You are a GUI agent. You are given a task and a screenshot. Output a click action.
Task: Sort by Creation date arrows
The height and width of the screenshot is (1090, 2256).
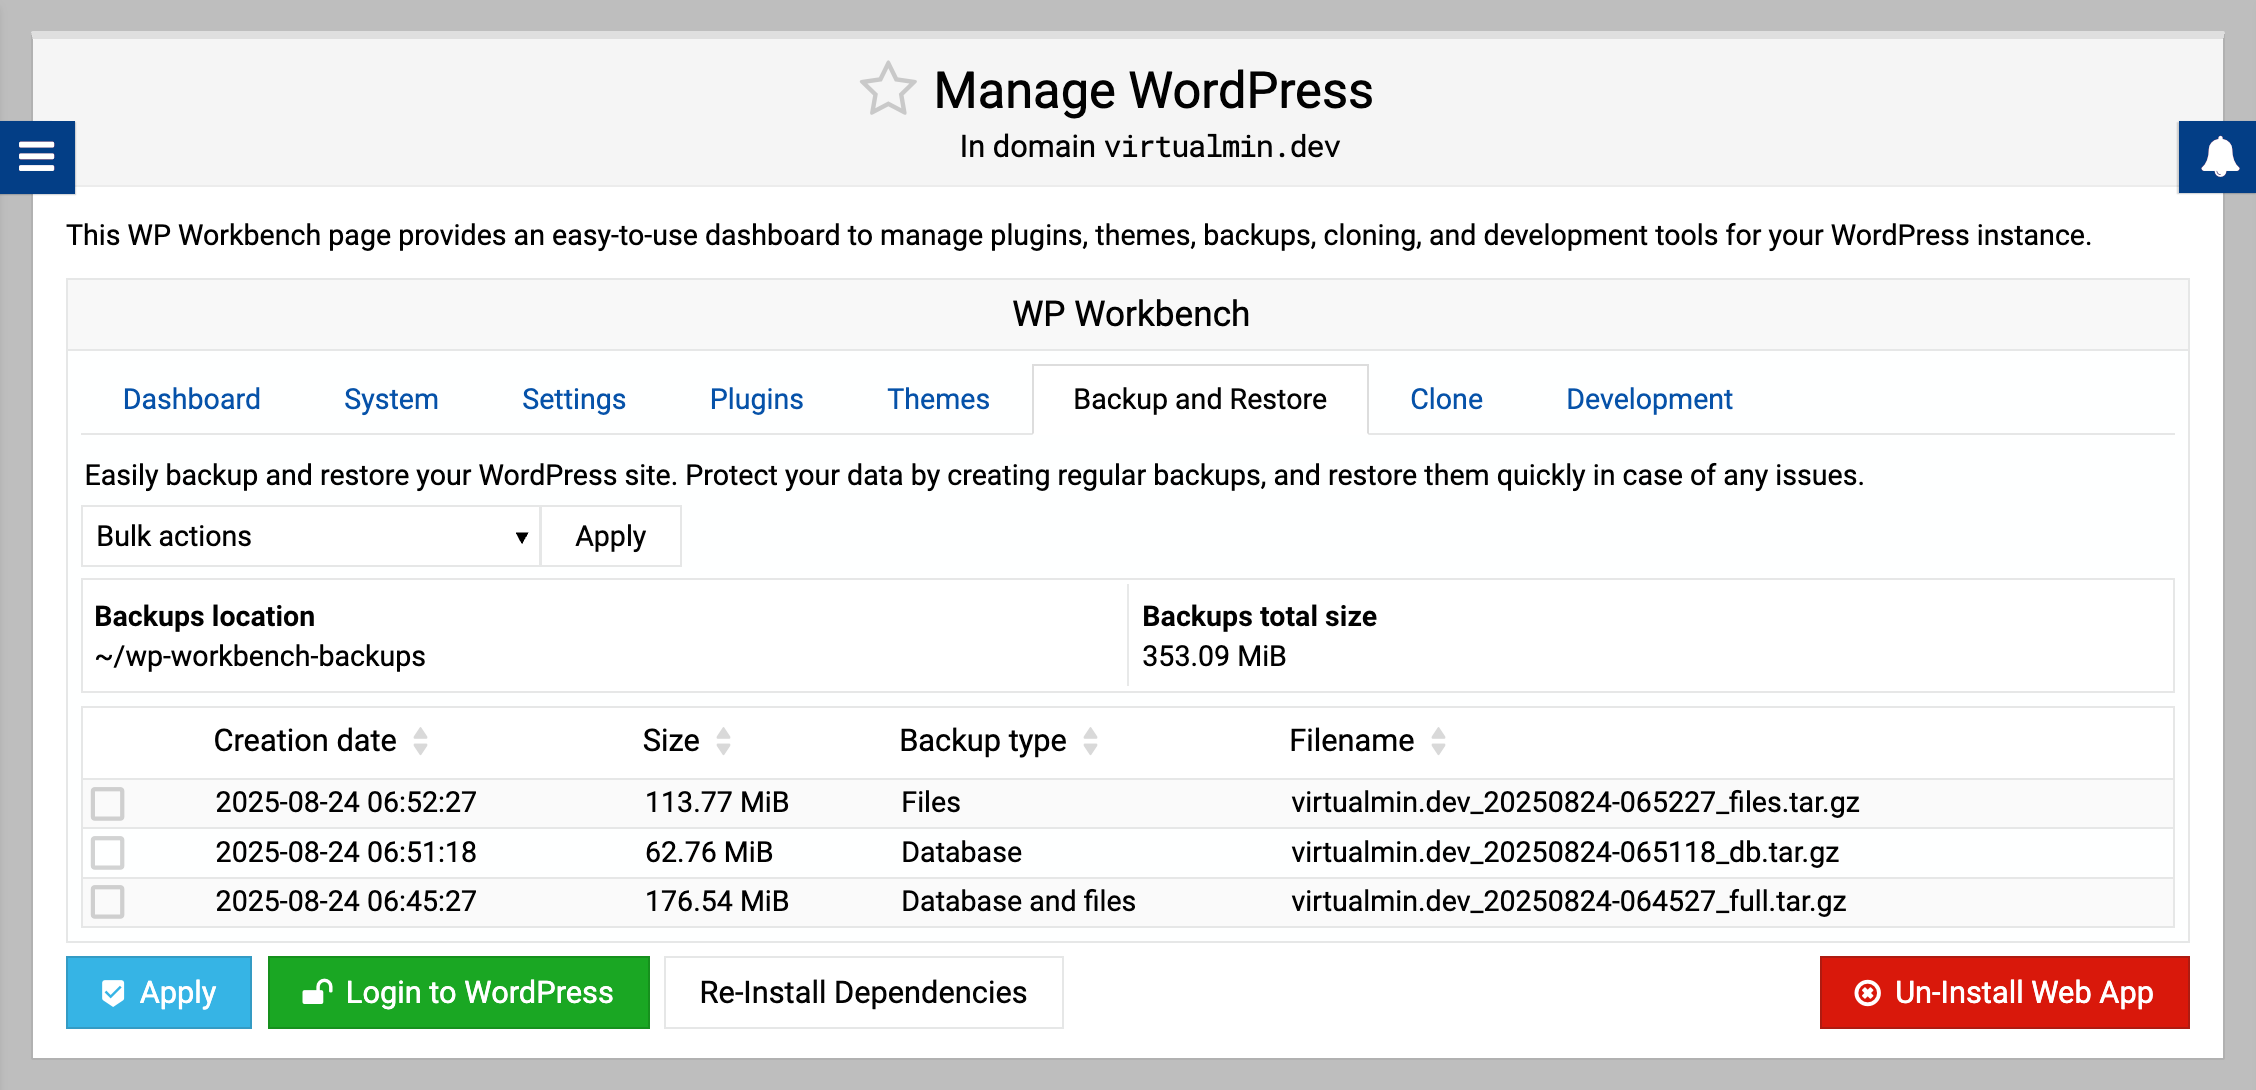pos(420,741)
